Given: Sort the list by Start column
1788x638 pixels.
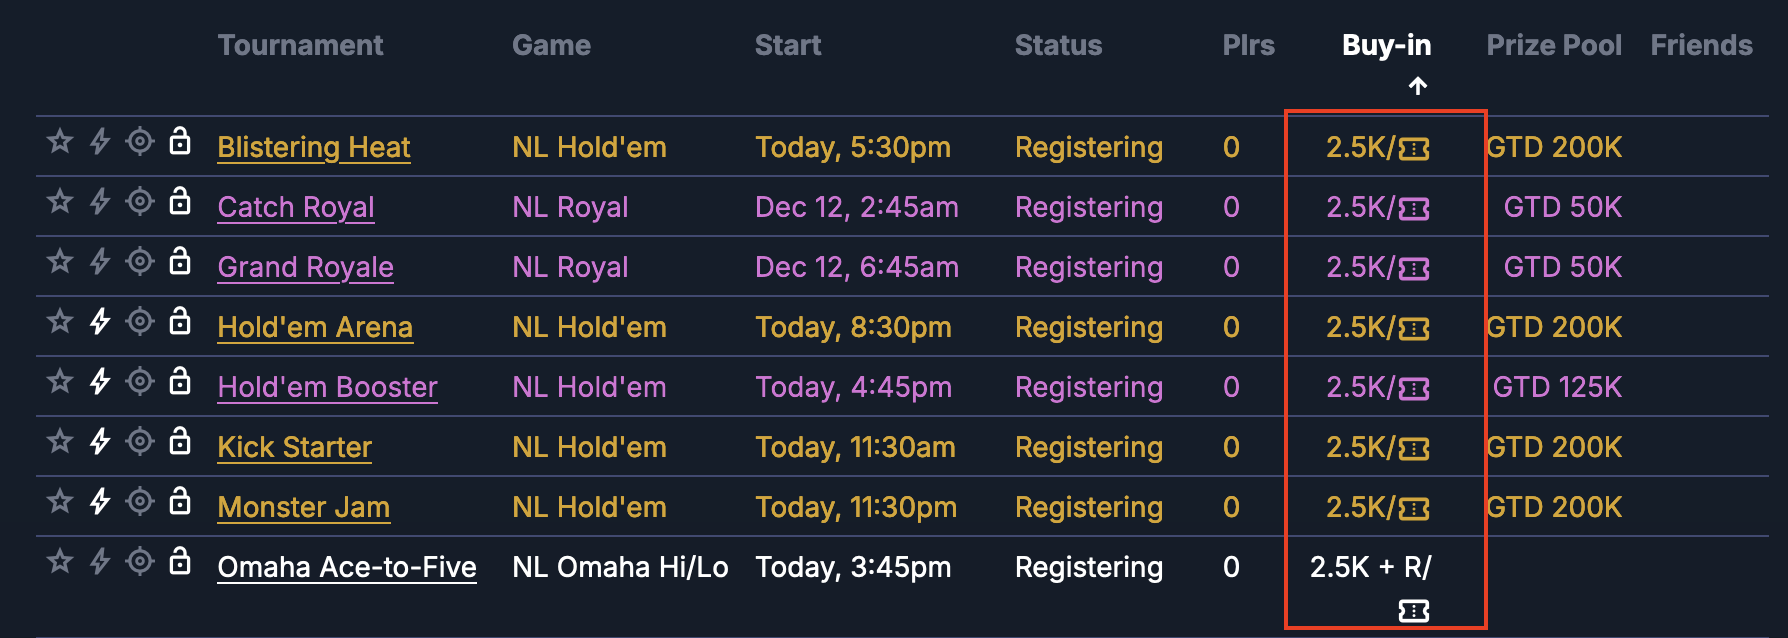Looking at the screenshot, I should 788,45.
